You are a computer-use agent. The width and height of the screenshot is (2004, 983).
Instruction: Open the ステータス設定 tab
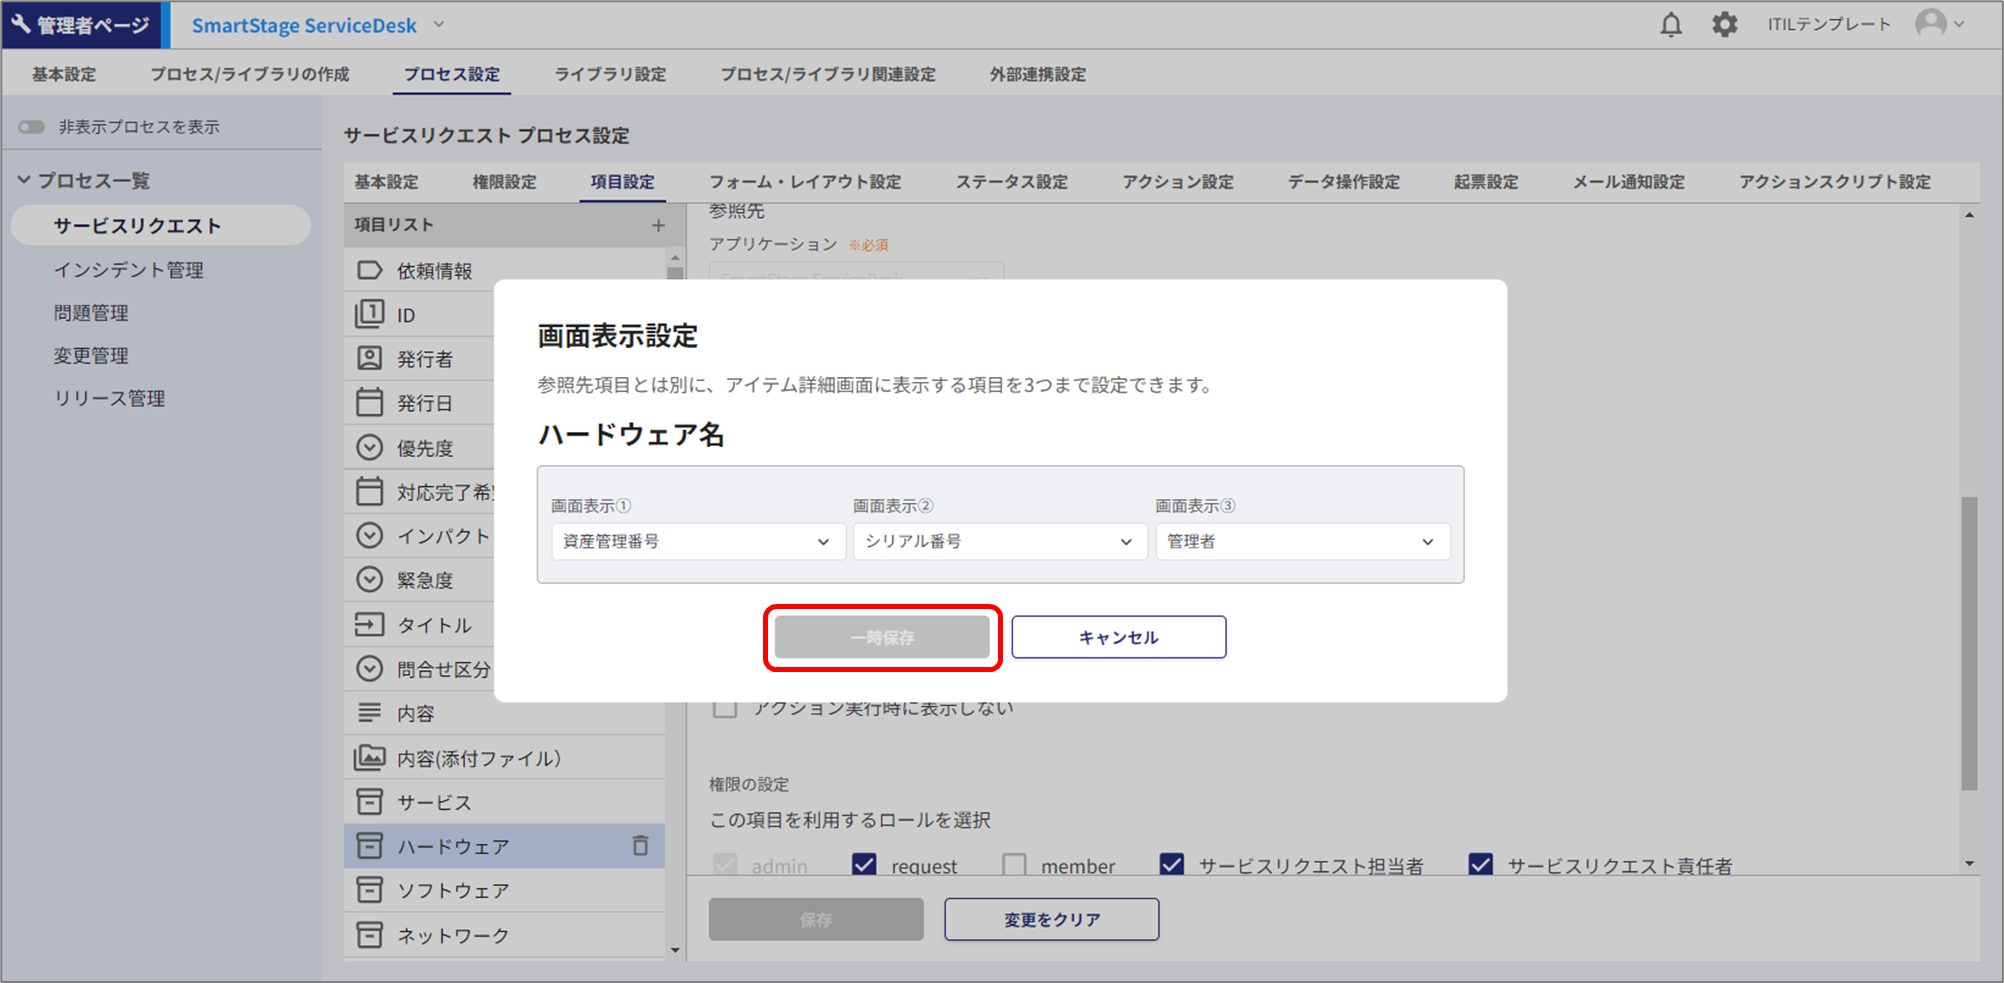[1011, 182]
